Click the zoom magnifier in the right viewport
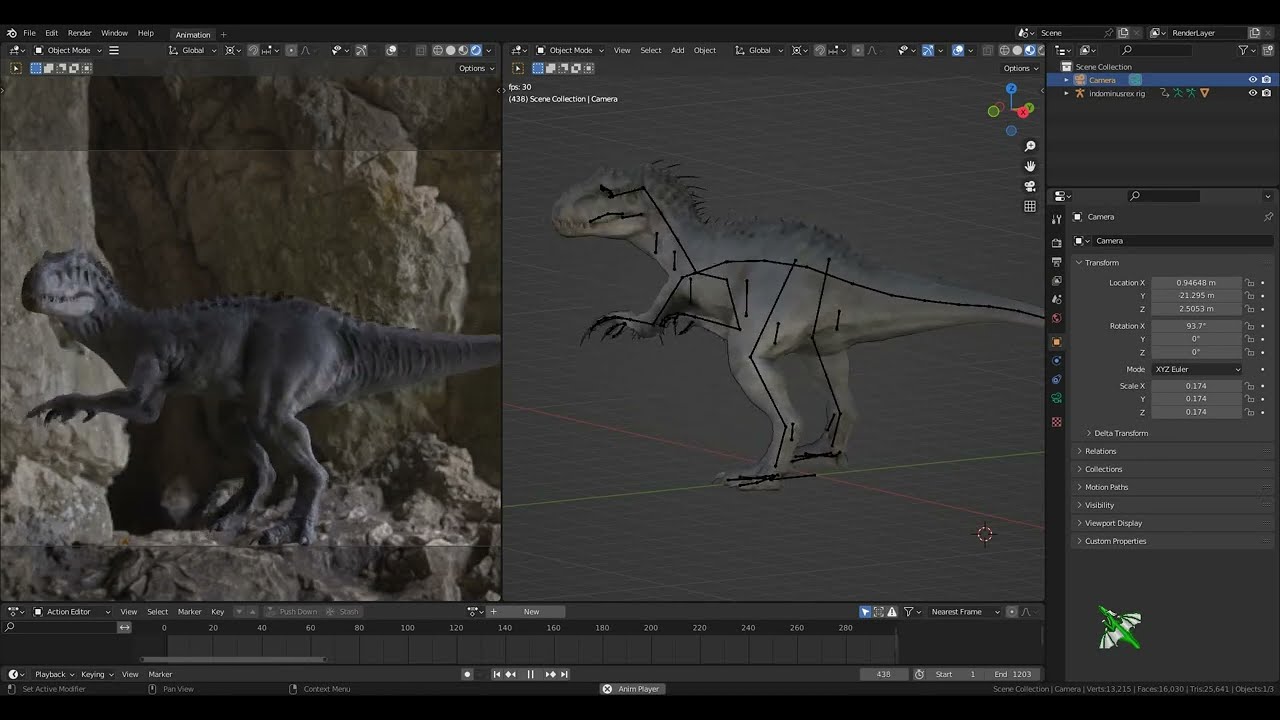The height and width of the screenshot is (720, 1280). coord(1030,147)
